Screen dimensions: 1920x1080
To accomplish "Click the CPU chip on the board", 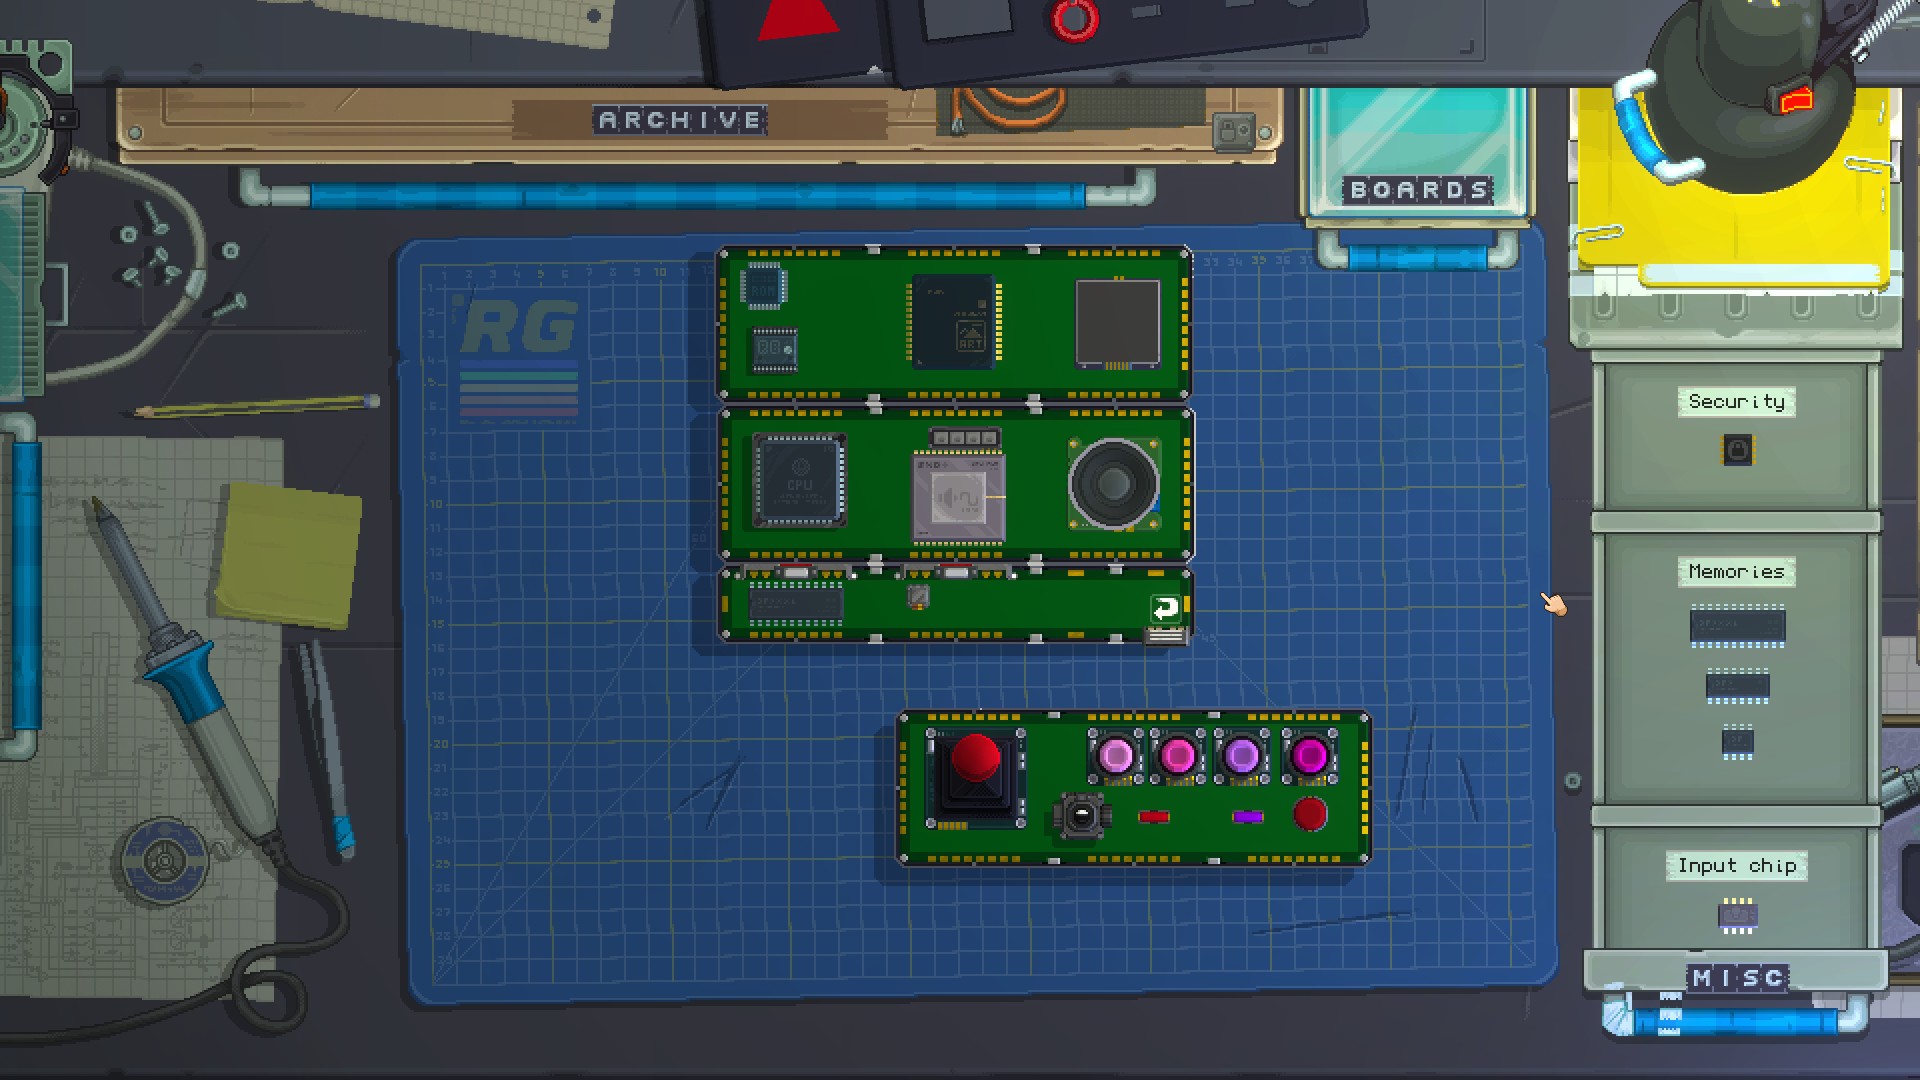I will pyautogui.click(x=799, y=480).
